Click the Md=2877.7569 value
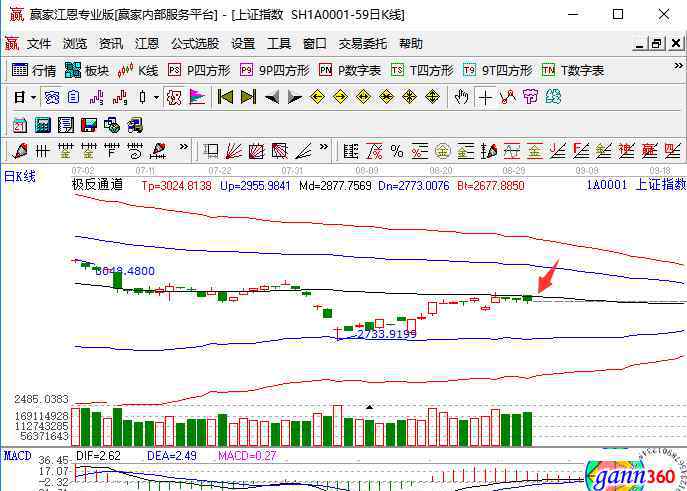The width and height of the screenshot is (687, 491). [335, 186]
